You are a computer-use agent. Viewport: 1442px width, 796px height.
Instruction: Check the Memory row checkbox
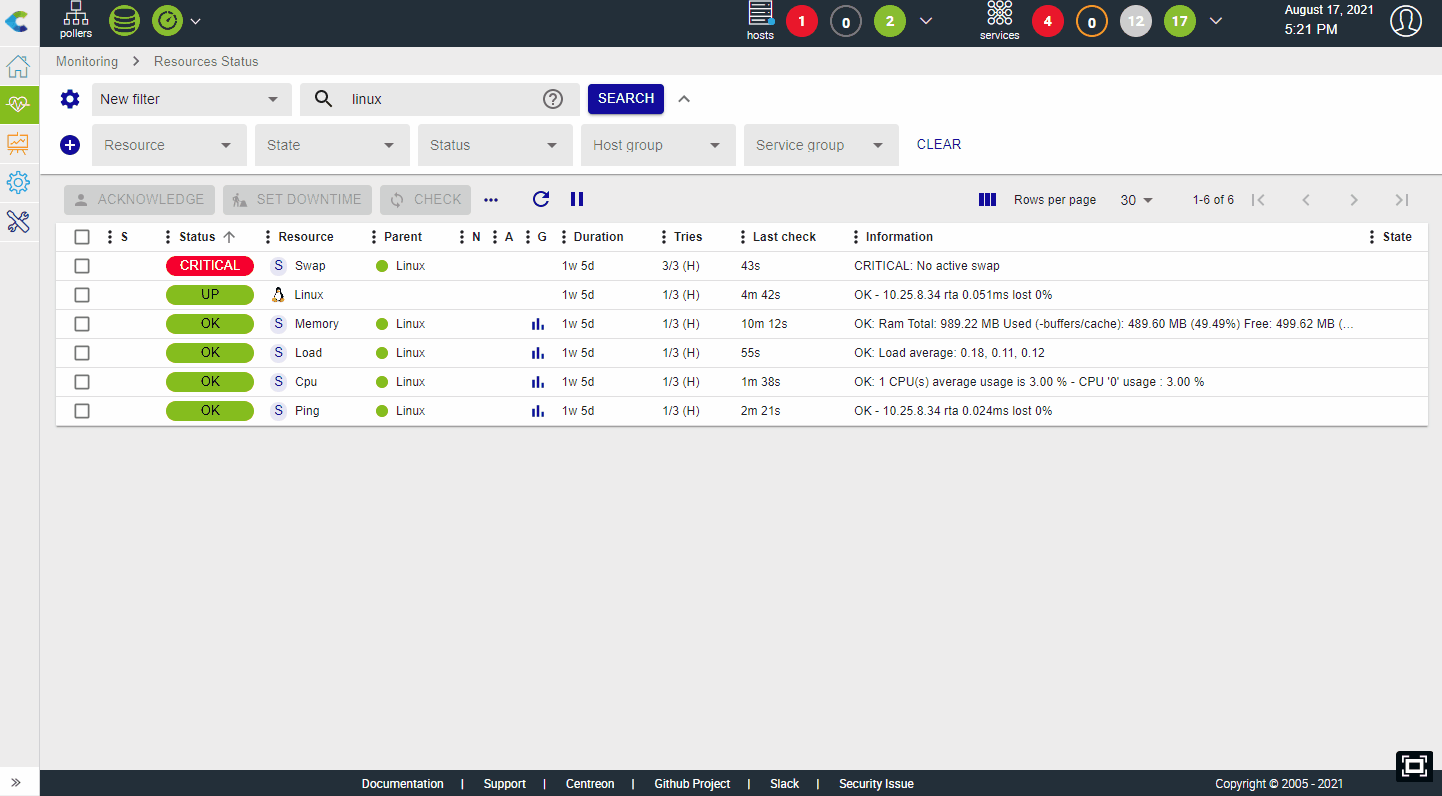pos(82,324)
